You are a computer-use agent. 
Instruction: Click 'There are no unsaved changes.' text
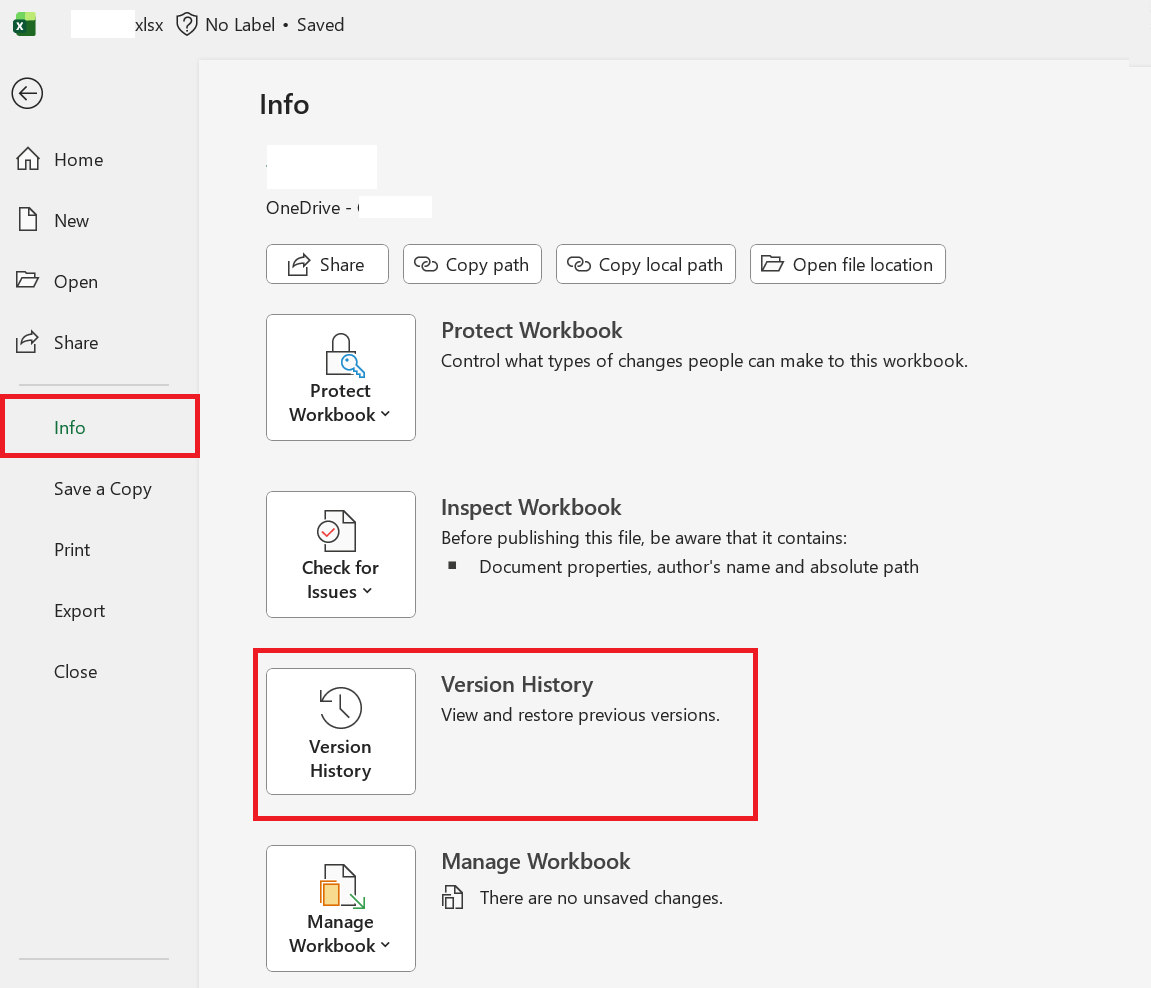tap(601, 898)
